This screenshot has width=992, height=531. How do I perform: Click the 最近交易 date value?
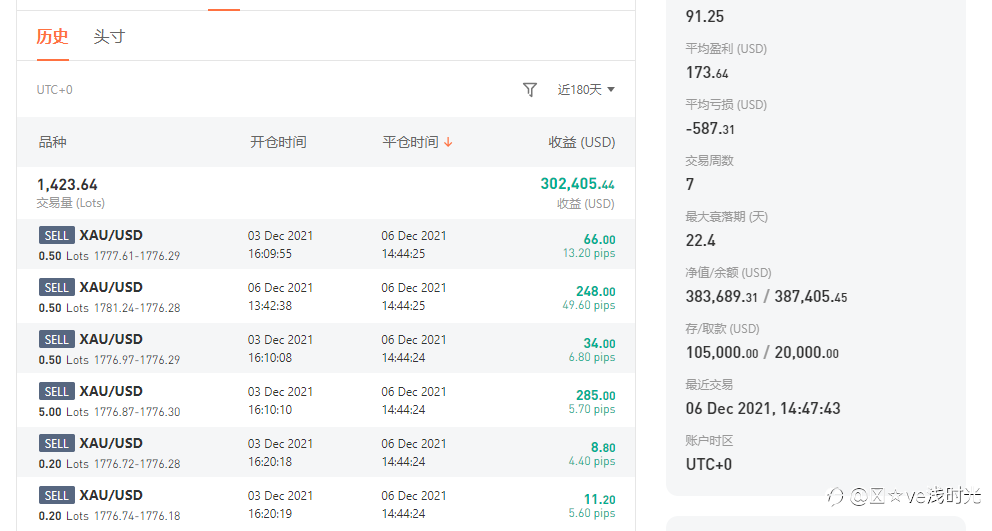[x=762, y=408]
